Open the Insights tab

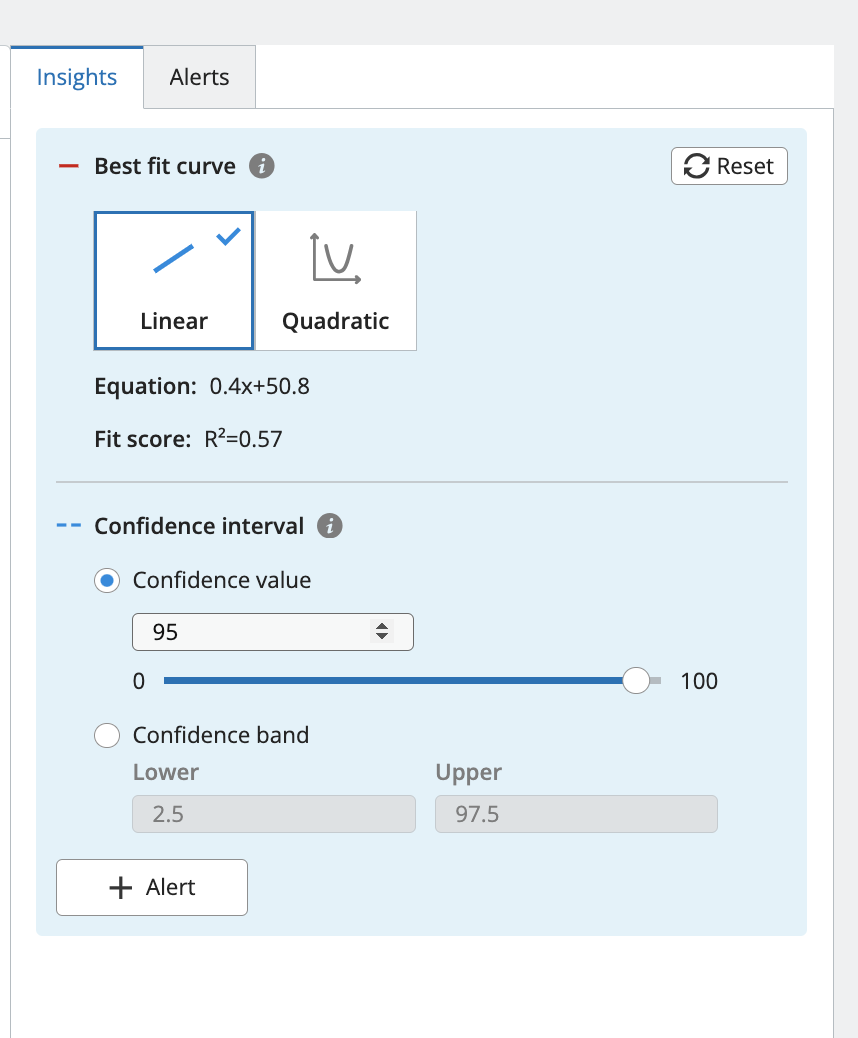click(x=77, y=77)
